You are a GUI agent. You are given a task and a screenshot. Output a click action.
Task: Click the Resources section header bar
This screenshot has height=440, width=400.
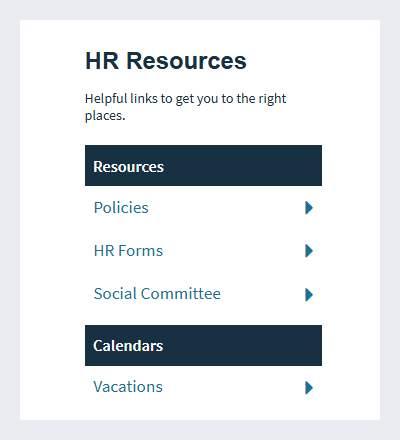[203, 165]
